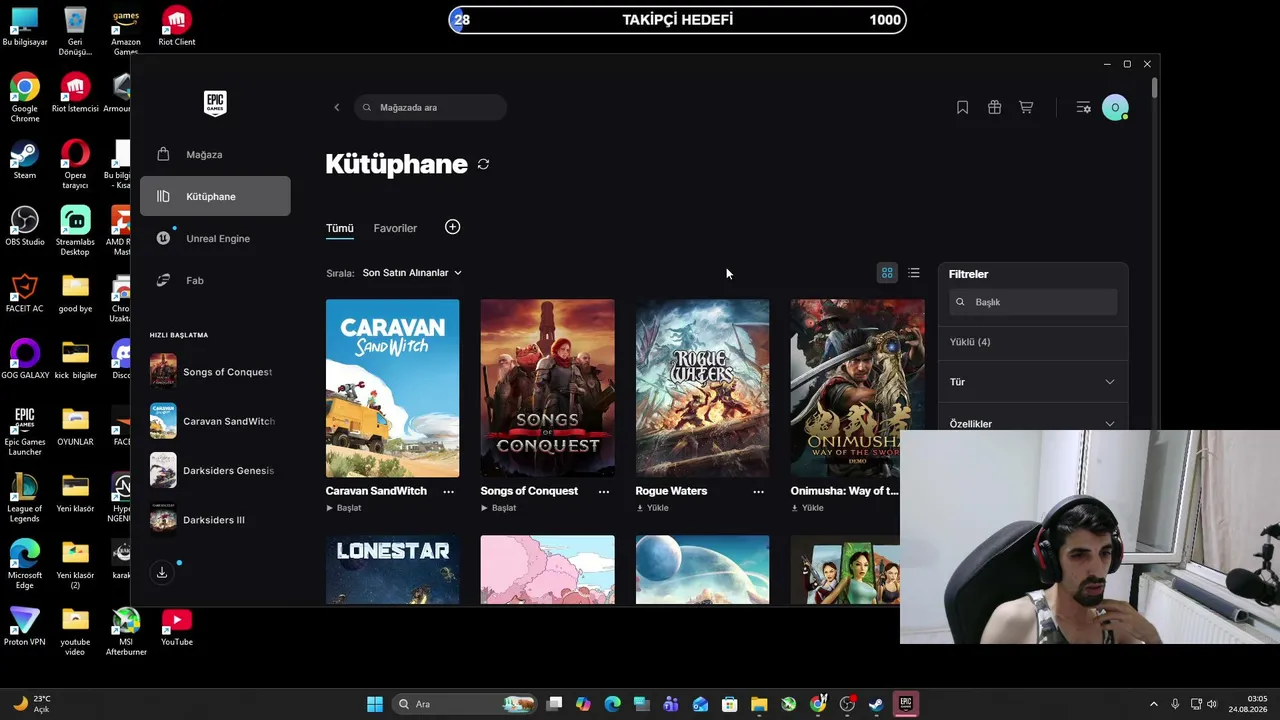Select GOG GALAXY desktop shortcut

click(x=25, y=360)
